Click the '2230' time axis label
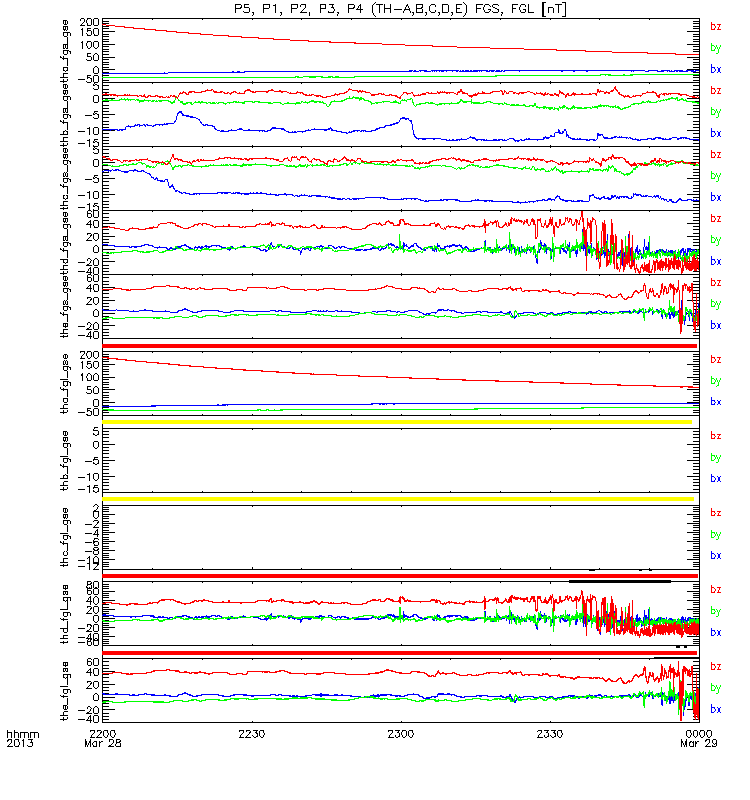 (252, 734)
